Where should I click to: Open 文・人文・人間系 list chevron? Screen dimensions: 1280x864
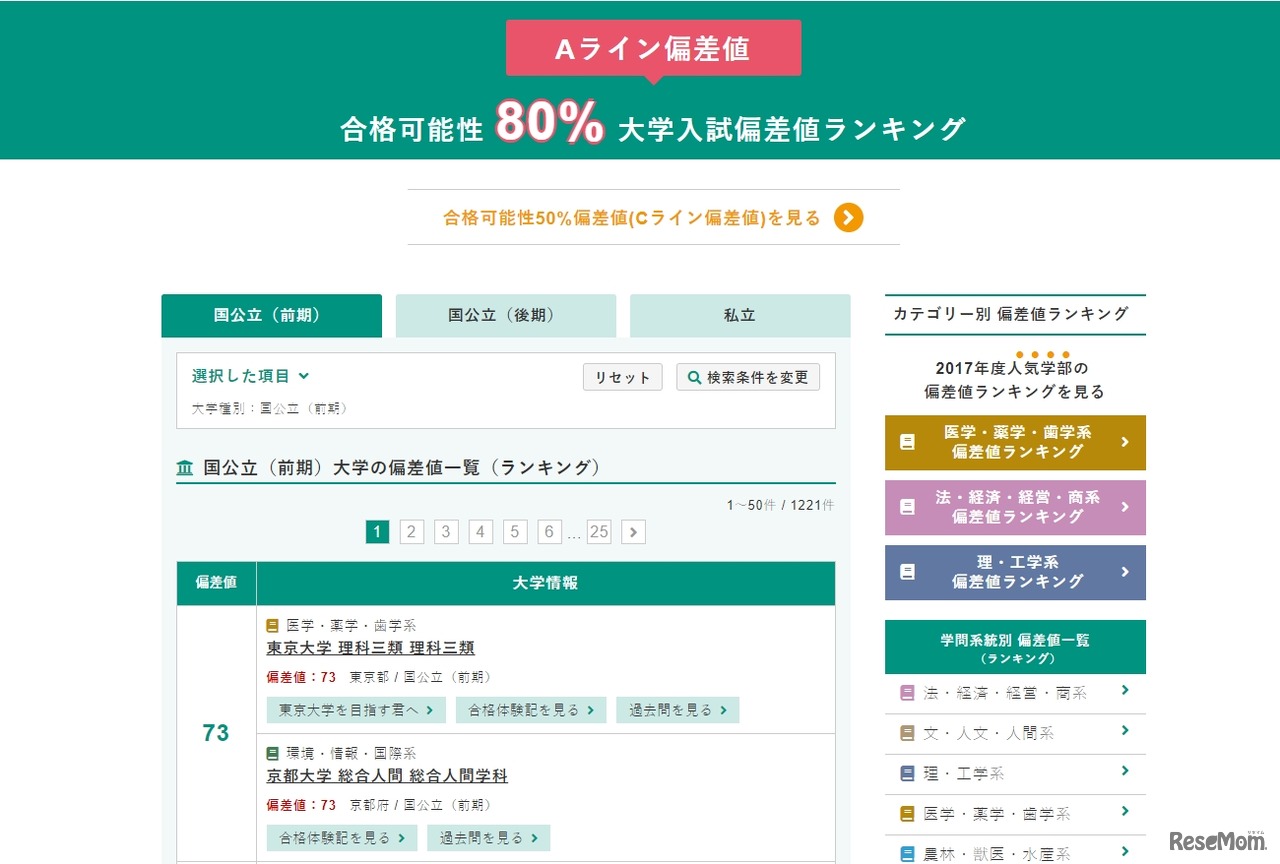click(1125, 731)
